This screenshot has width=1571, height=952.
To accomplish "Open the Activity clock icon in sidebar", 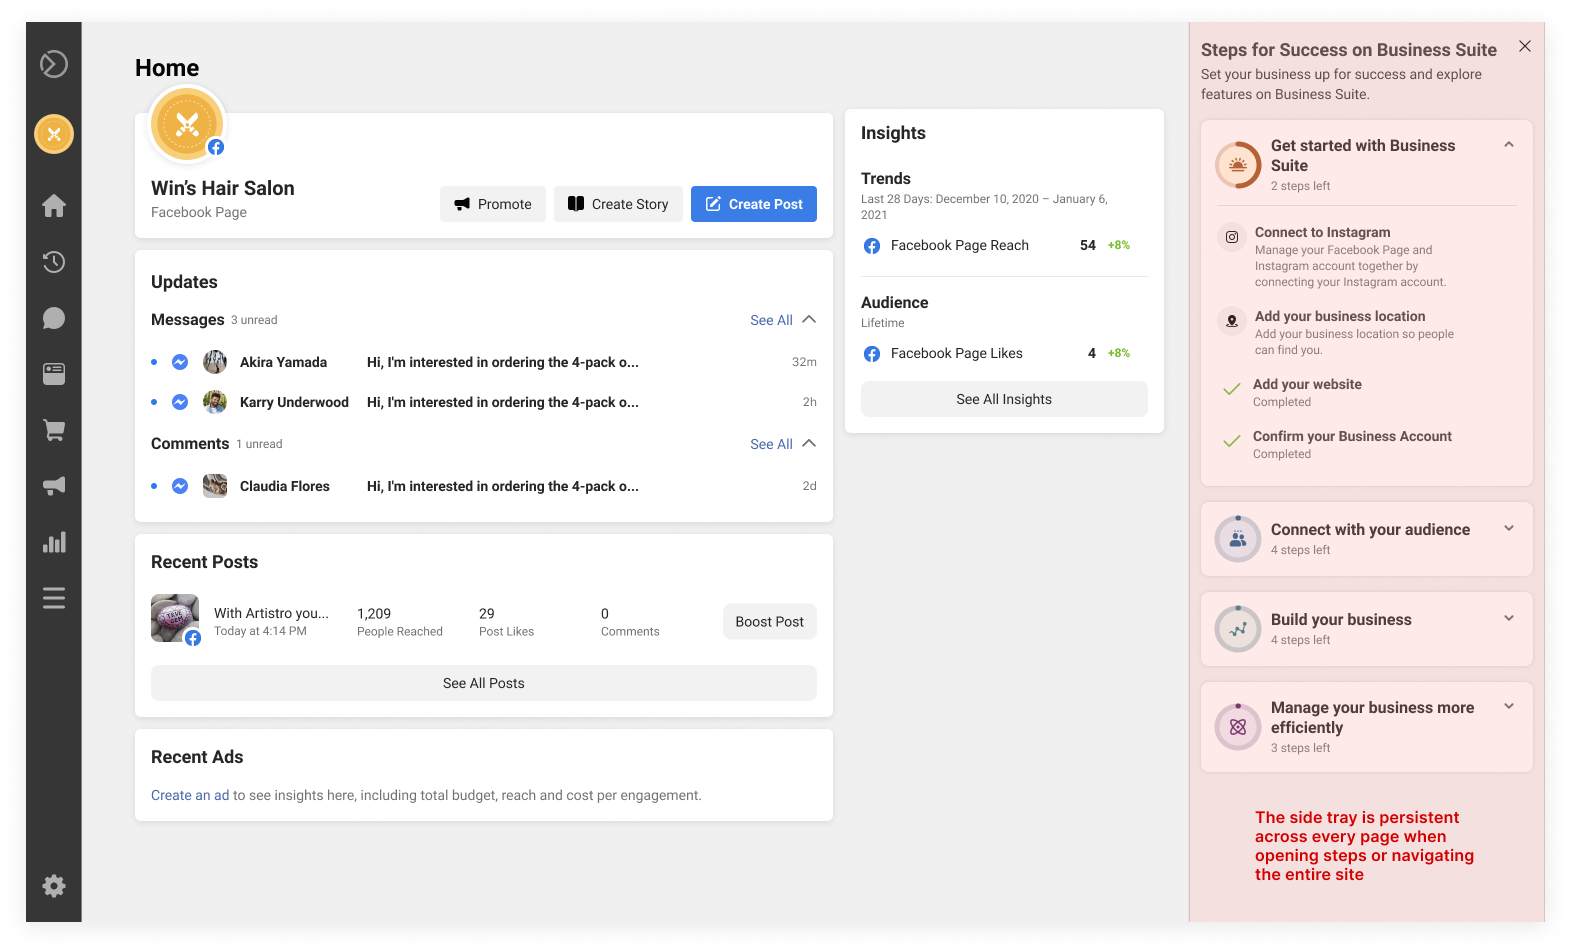I will [x=54, y=262].
